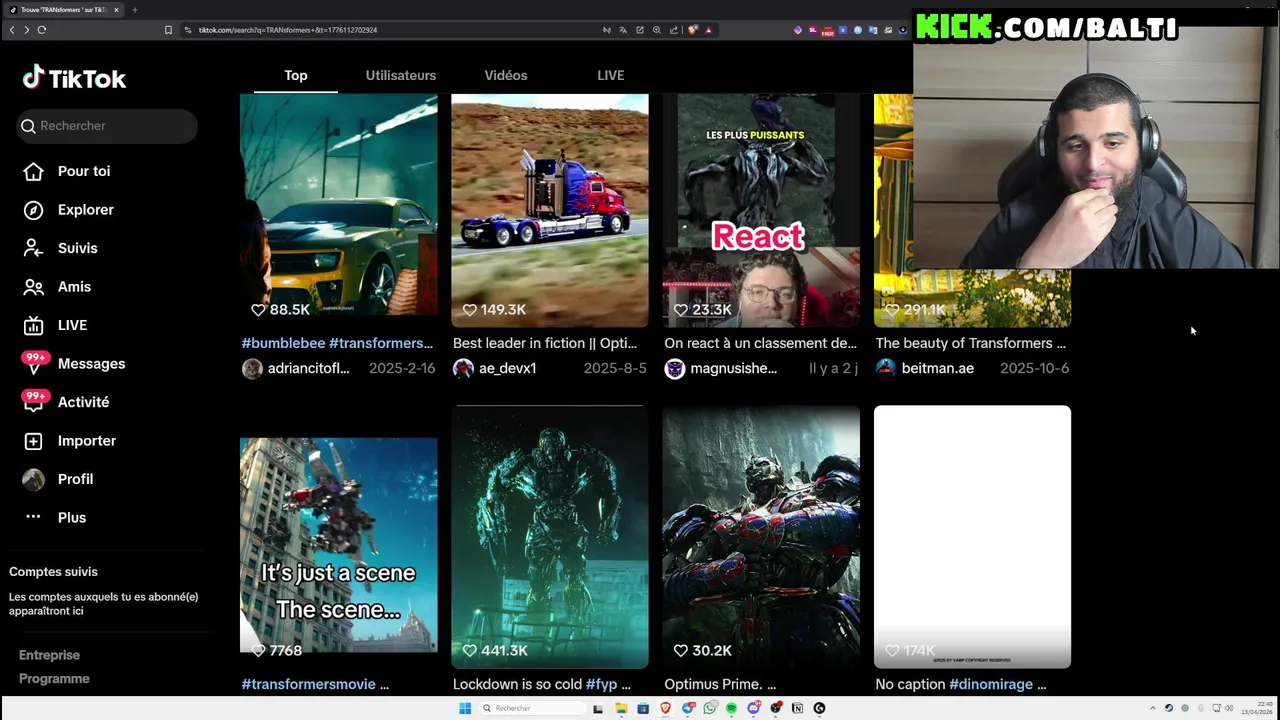The height and width of the screenshot is (720, 1280).
Task: Open beitman.ae user profile link
Action: [x=937, y=368]
